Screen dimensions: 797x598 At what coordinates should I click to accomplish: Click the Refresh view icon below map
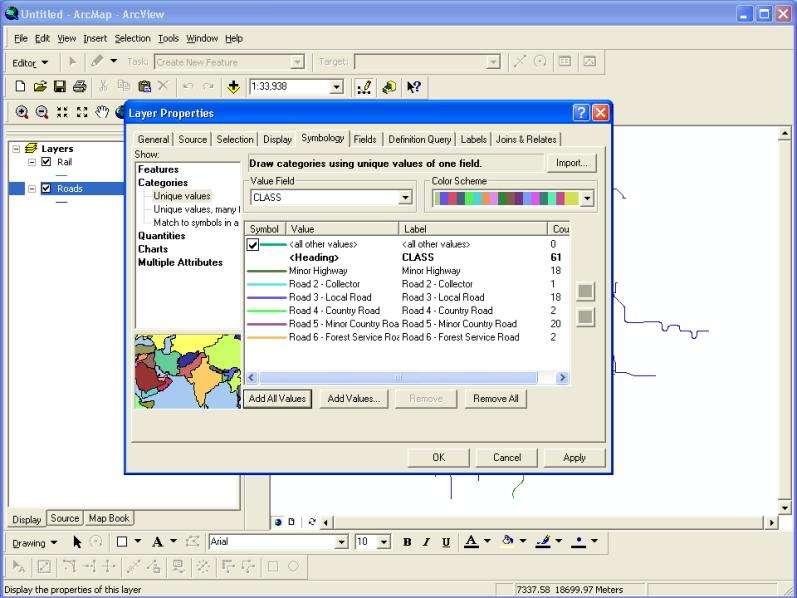pos(312,522)
